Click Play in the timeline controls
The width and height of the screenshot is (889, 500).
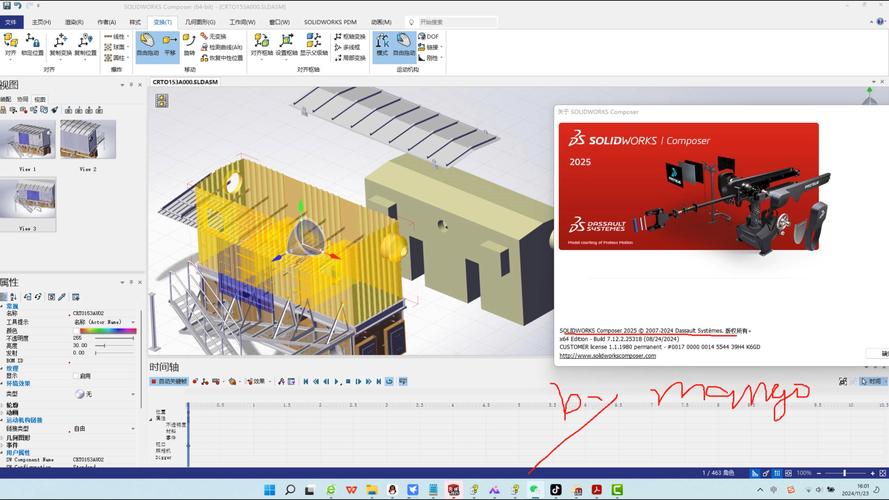click(x=337, y=382)
